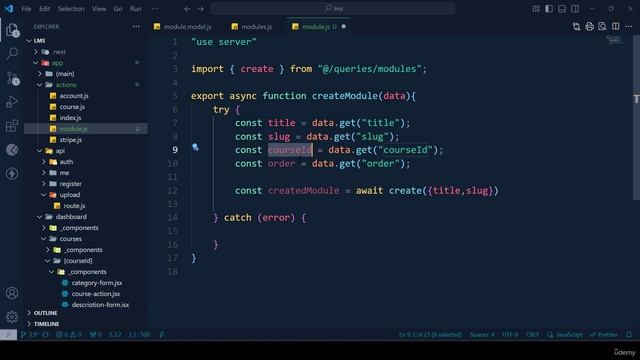
Task: Switch to the modules.js tab
Action: [252, 27]
